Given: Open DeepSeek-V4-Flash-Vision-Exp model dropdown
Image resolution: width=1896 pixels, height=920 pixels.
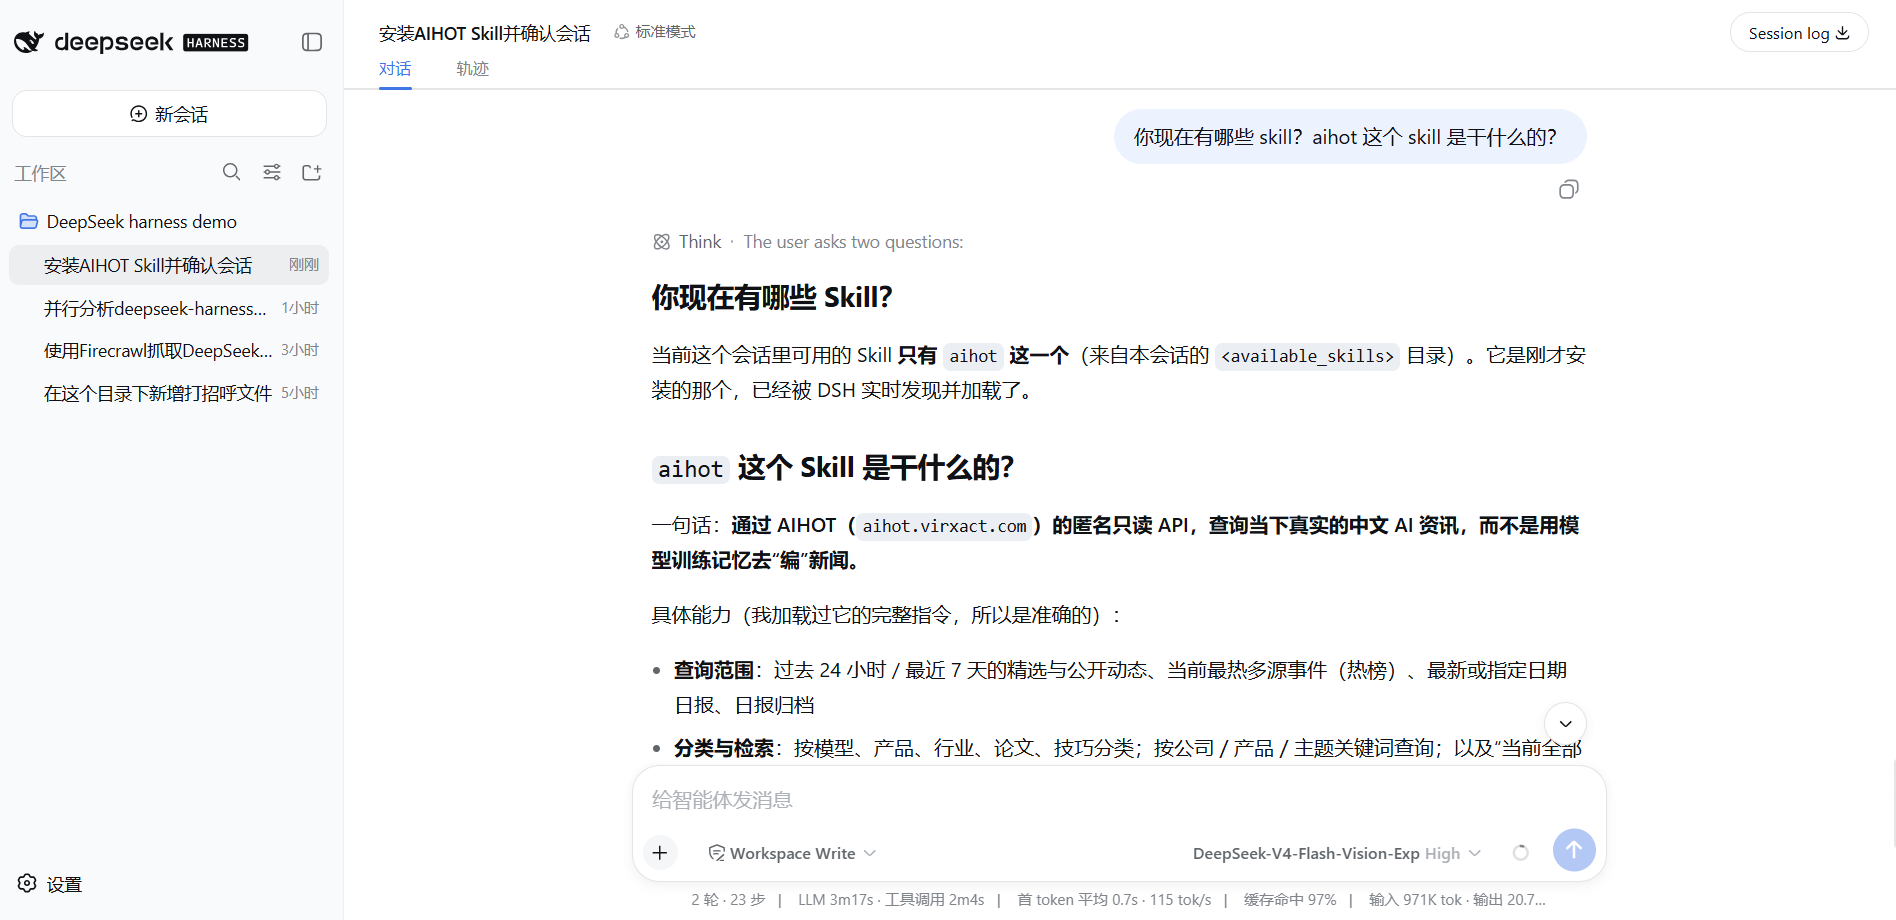Looking at the screenshot, I should [x=1337, y=853].
